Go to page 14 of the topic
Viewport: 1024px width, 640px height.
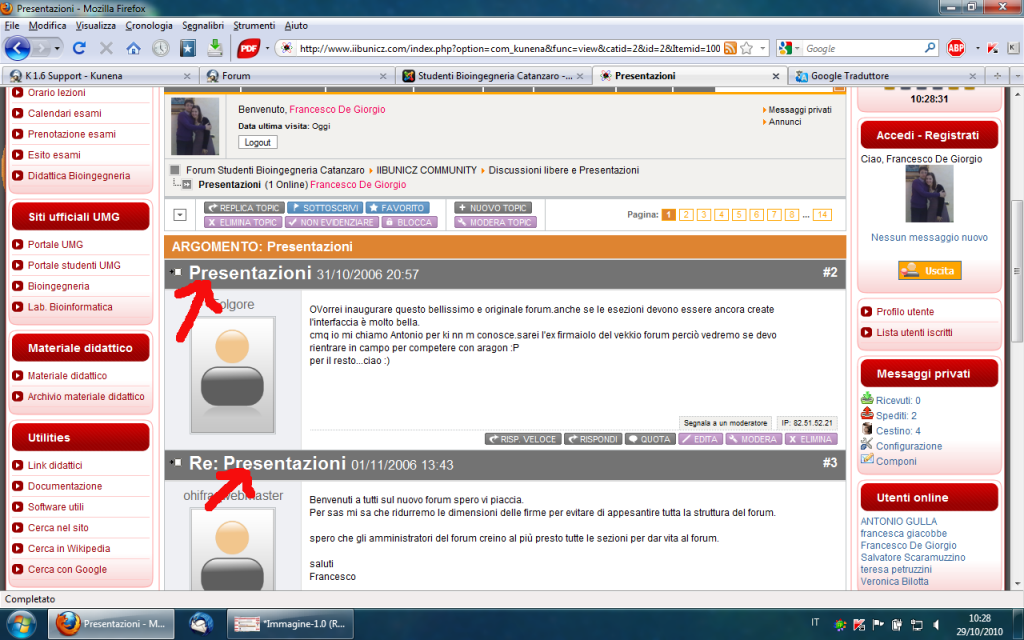pyautogui.click(x=822, y=215)
